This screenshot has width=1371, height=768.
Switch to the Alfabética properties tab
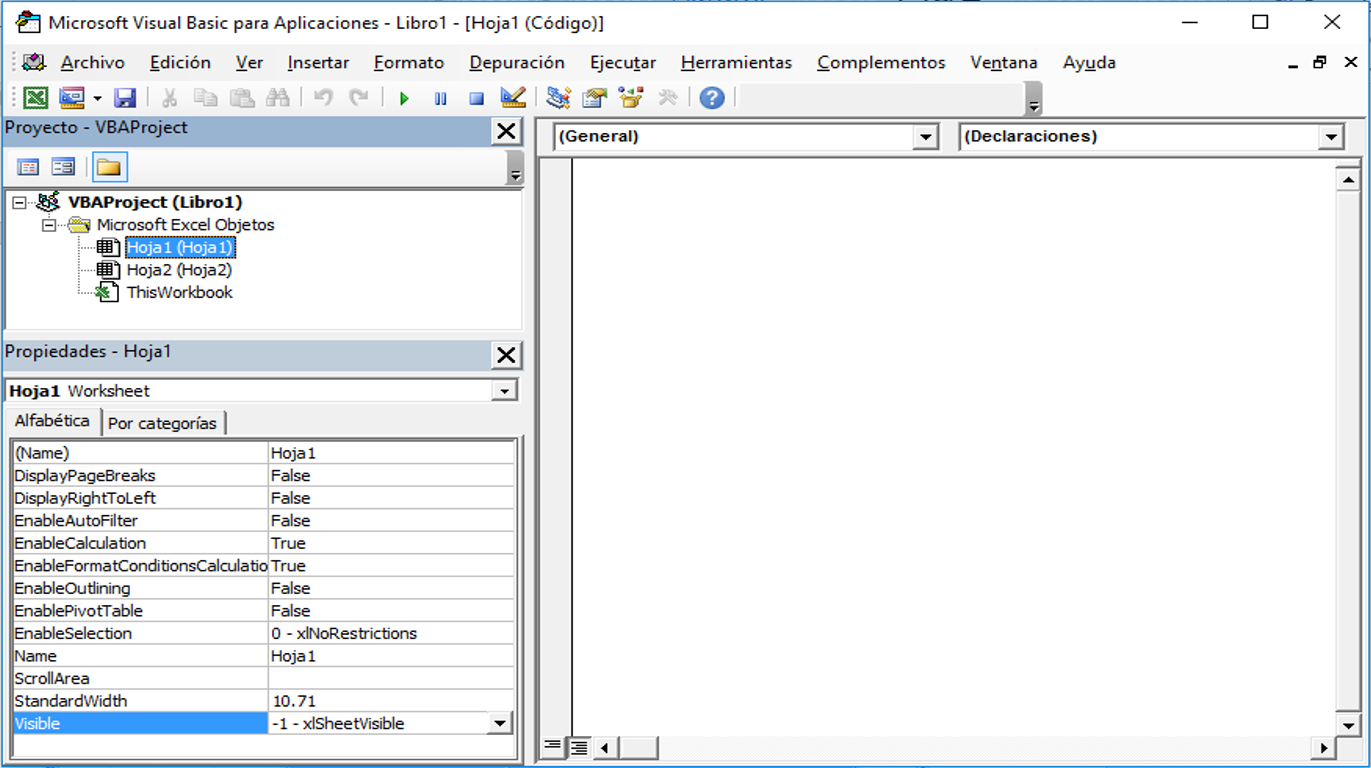coord(52,421)
